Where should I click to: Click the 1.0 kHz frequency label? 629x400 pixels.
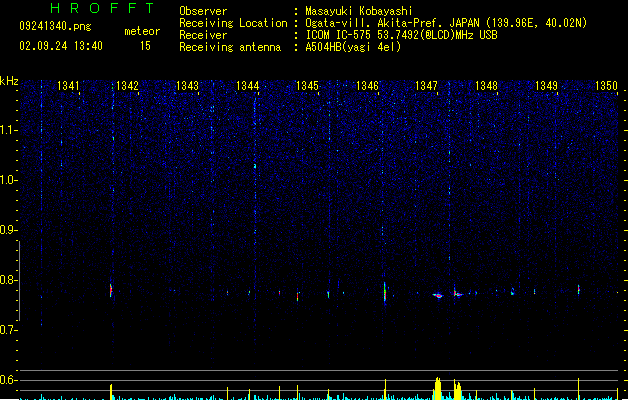pos(8,180)
